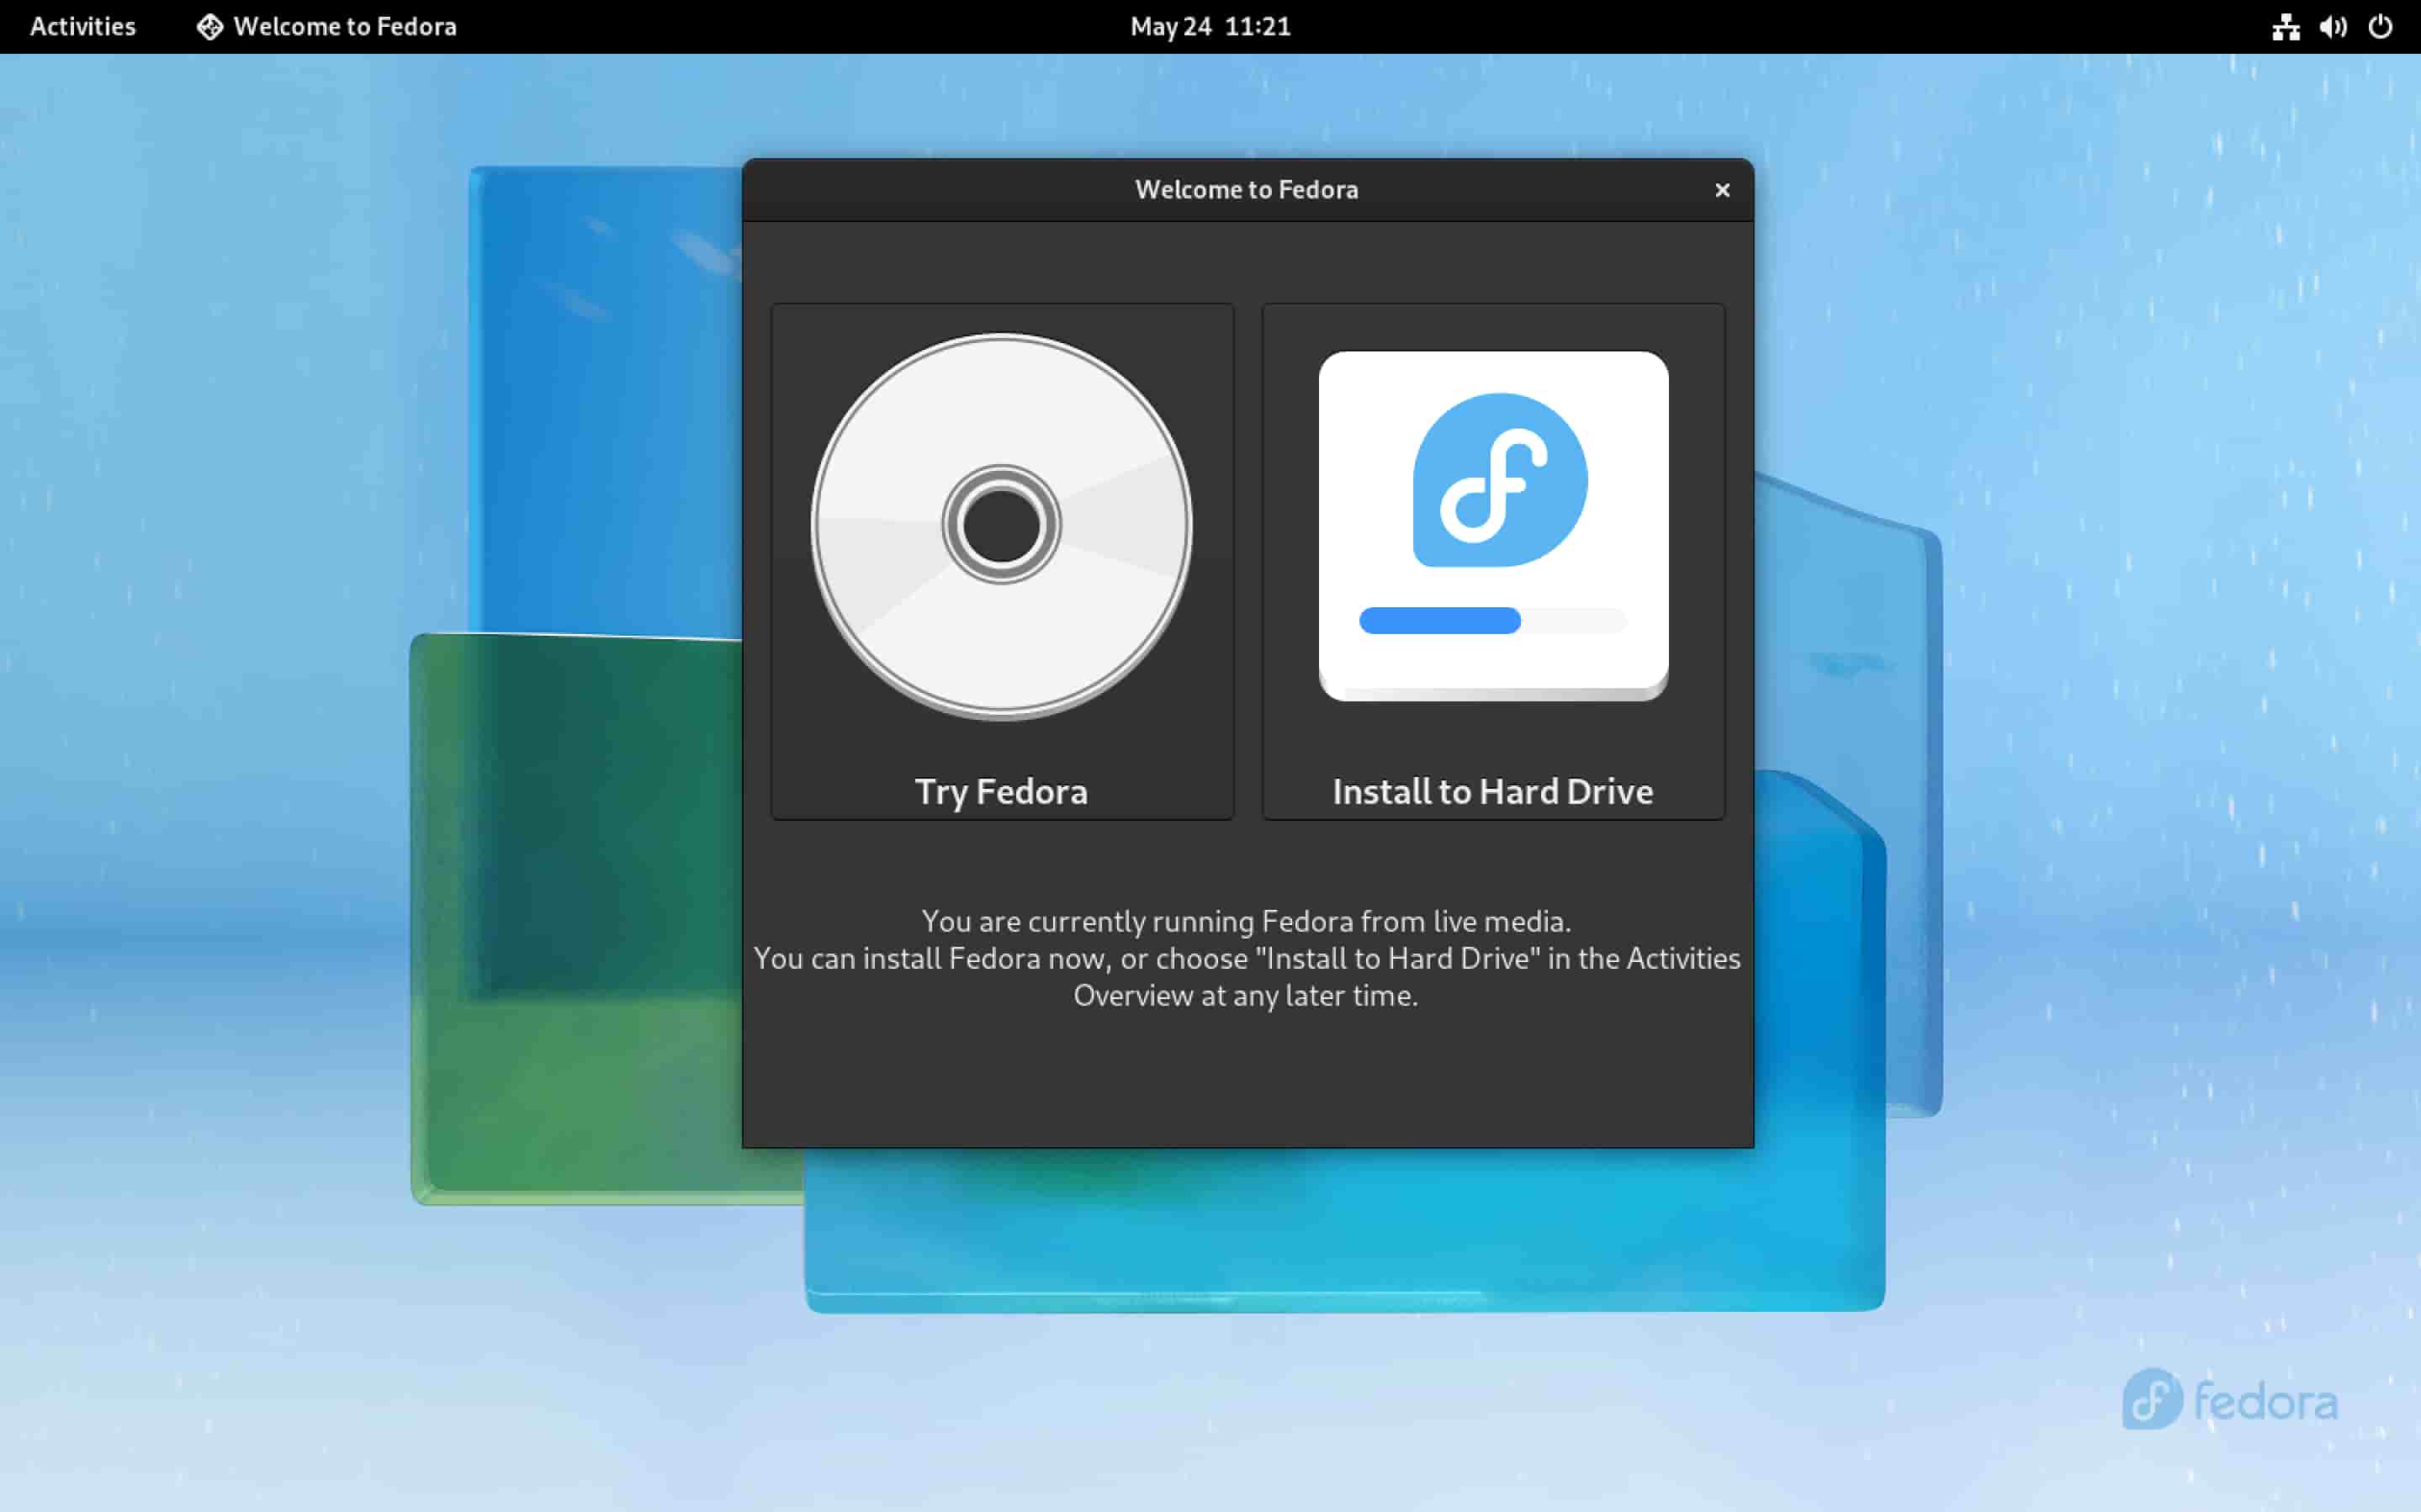The width and height of the screenshot is (2421, 1512).
Task: Click the Fedora logo beside the app menu
Action: point(210,27)
